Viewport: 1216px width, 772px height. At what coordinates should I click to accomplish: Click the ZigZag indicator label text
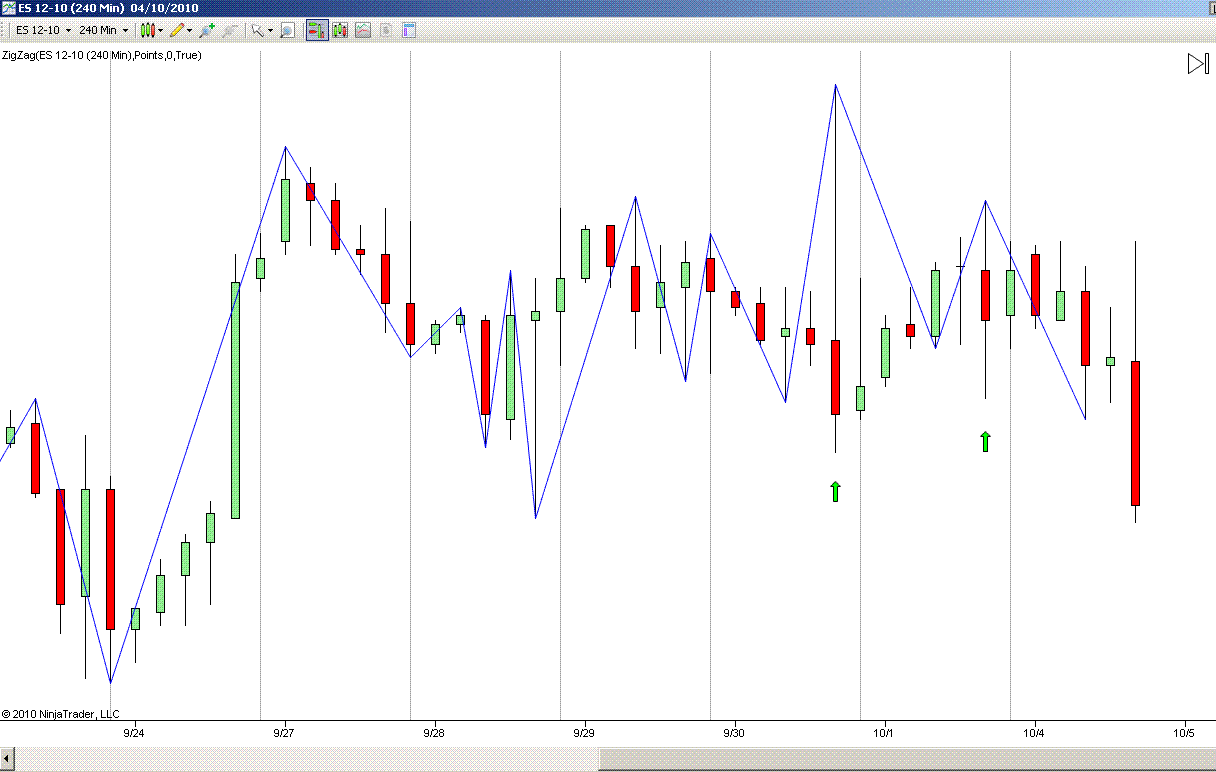tap(101, 55)
